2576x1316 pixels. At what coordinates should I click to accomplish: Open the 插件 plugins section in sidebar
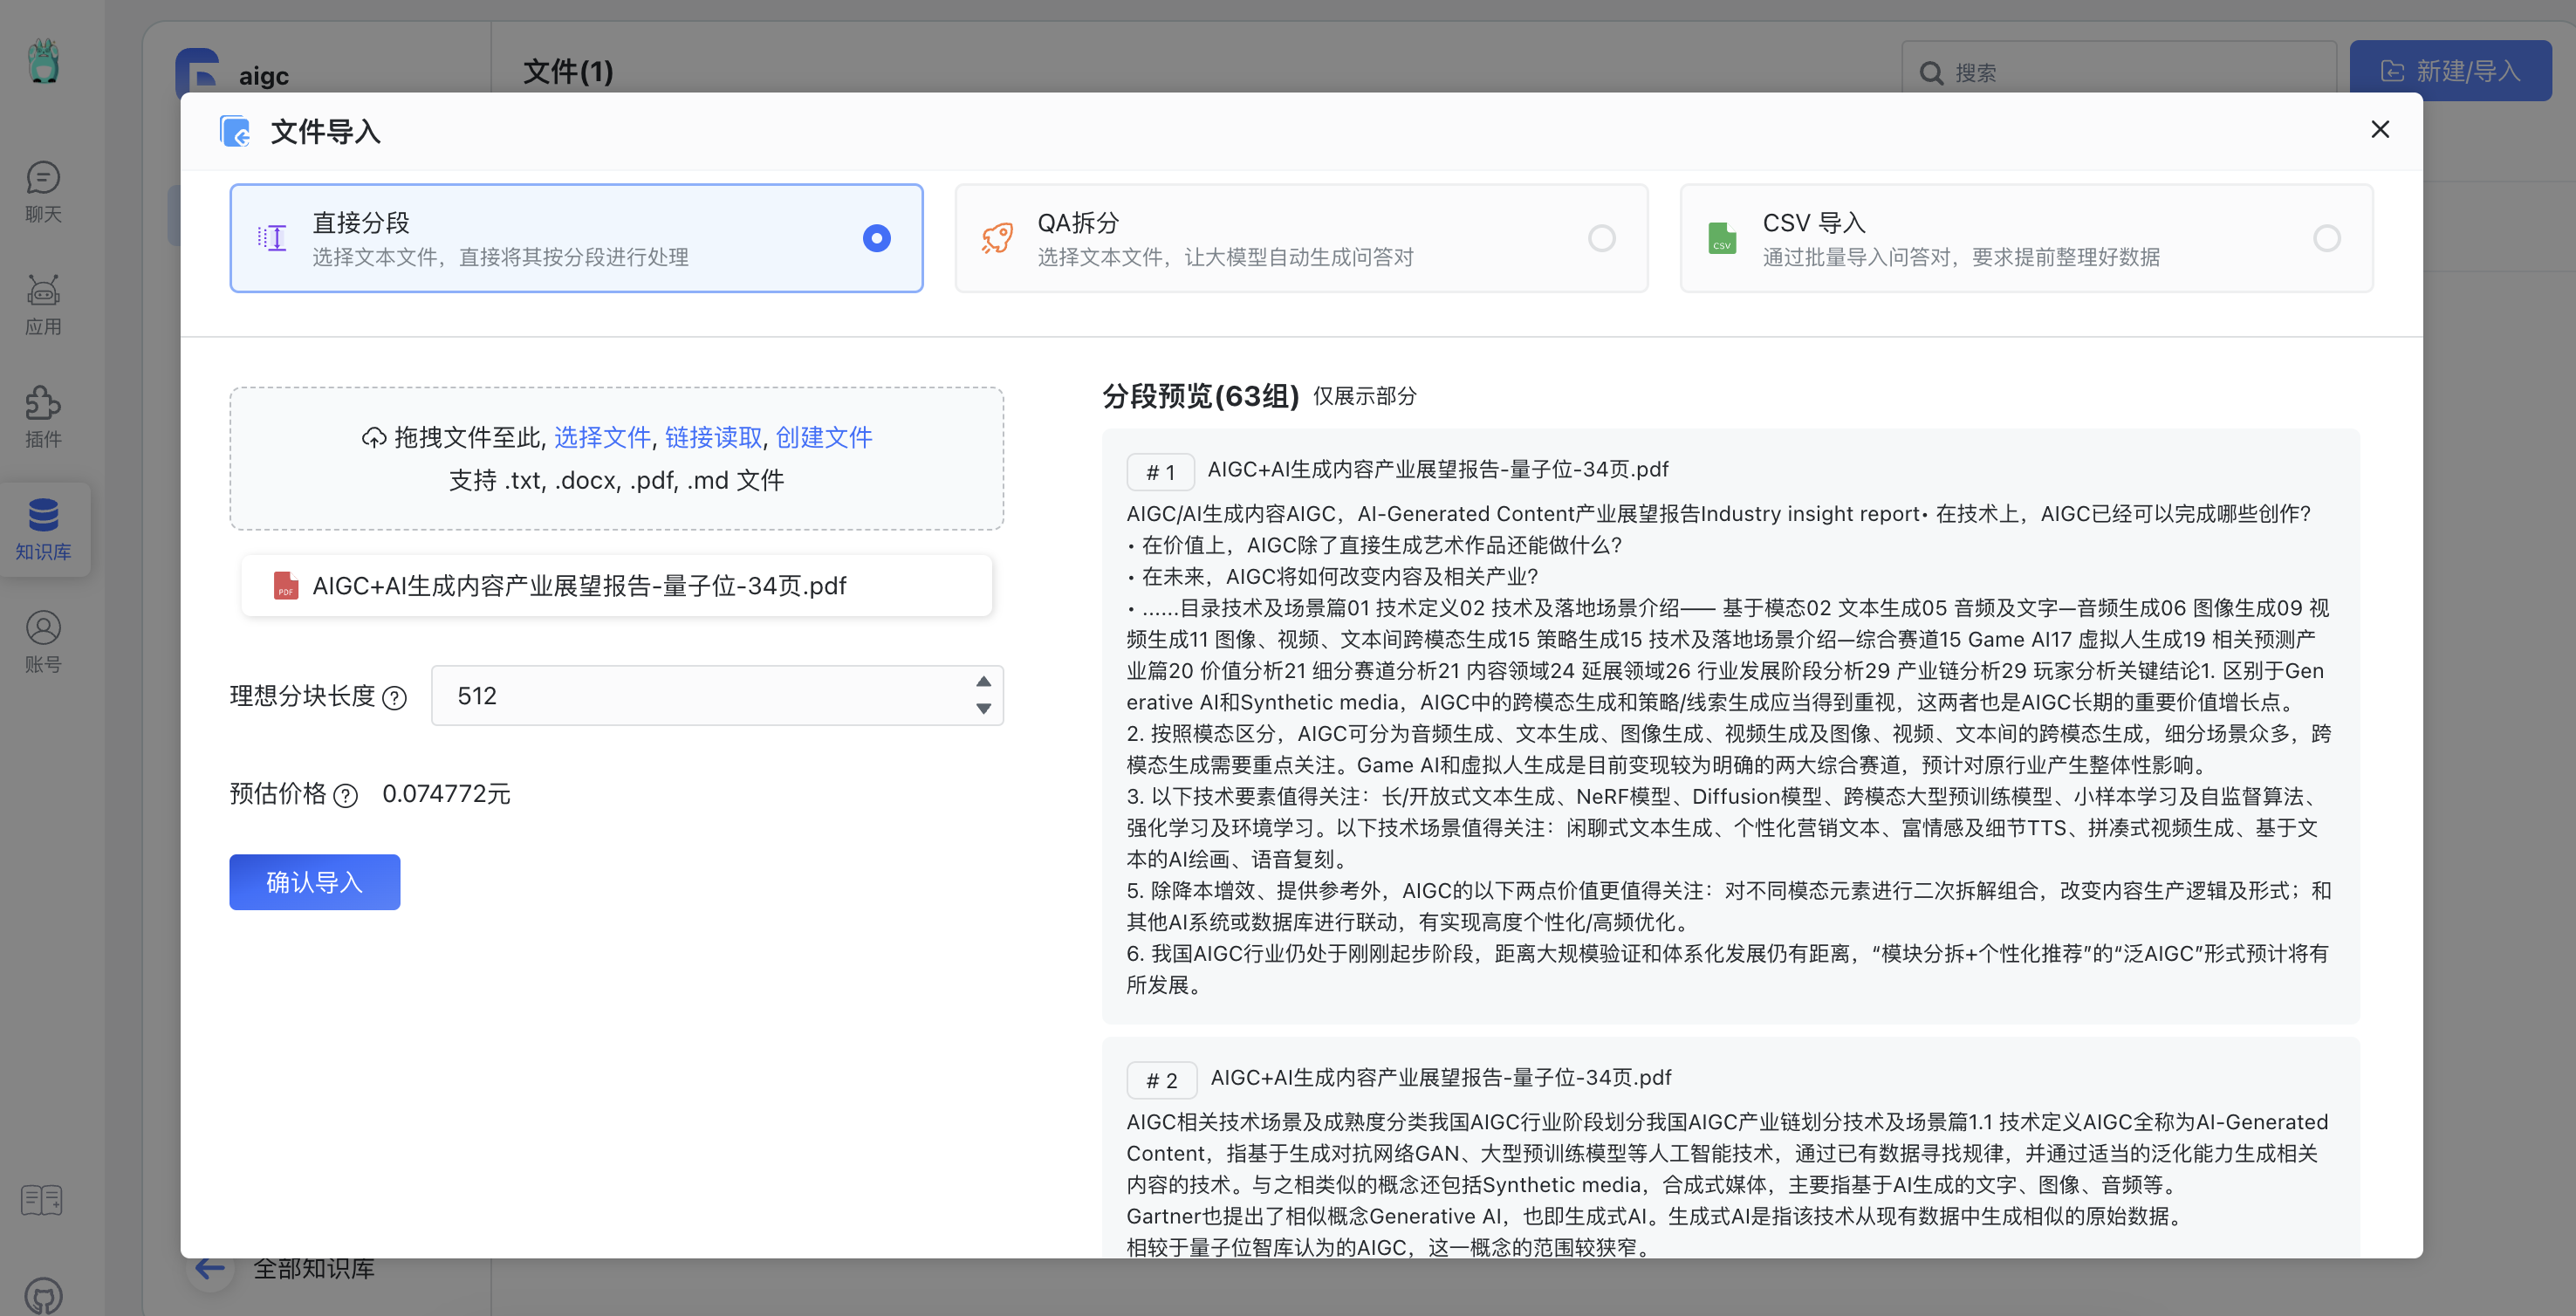pyautogui.click(x=43, y=417)
